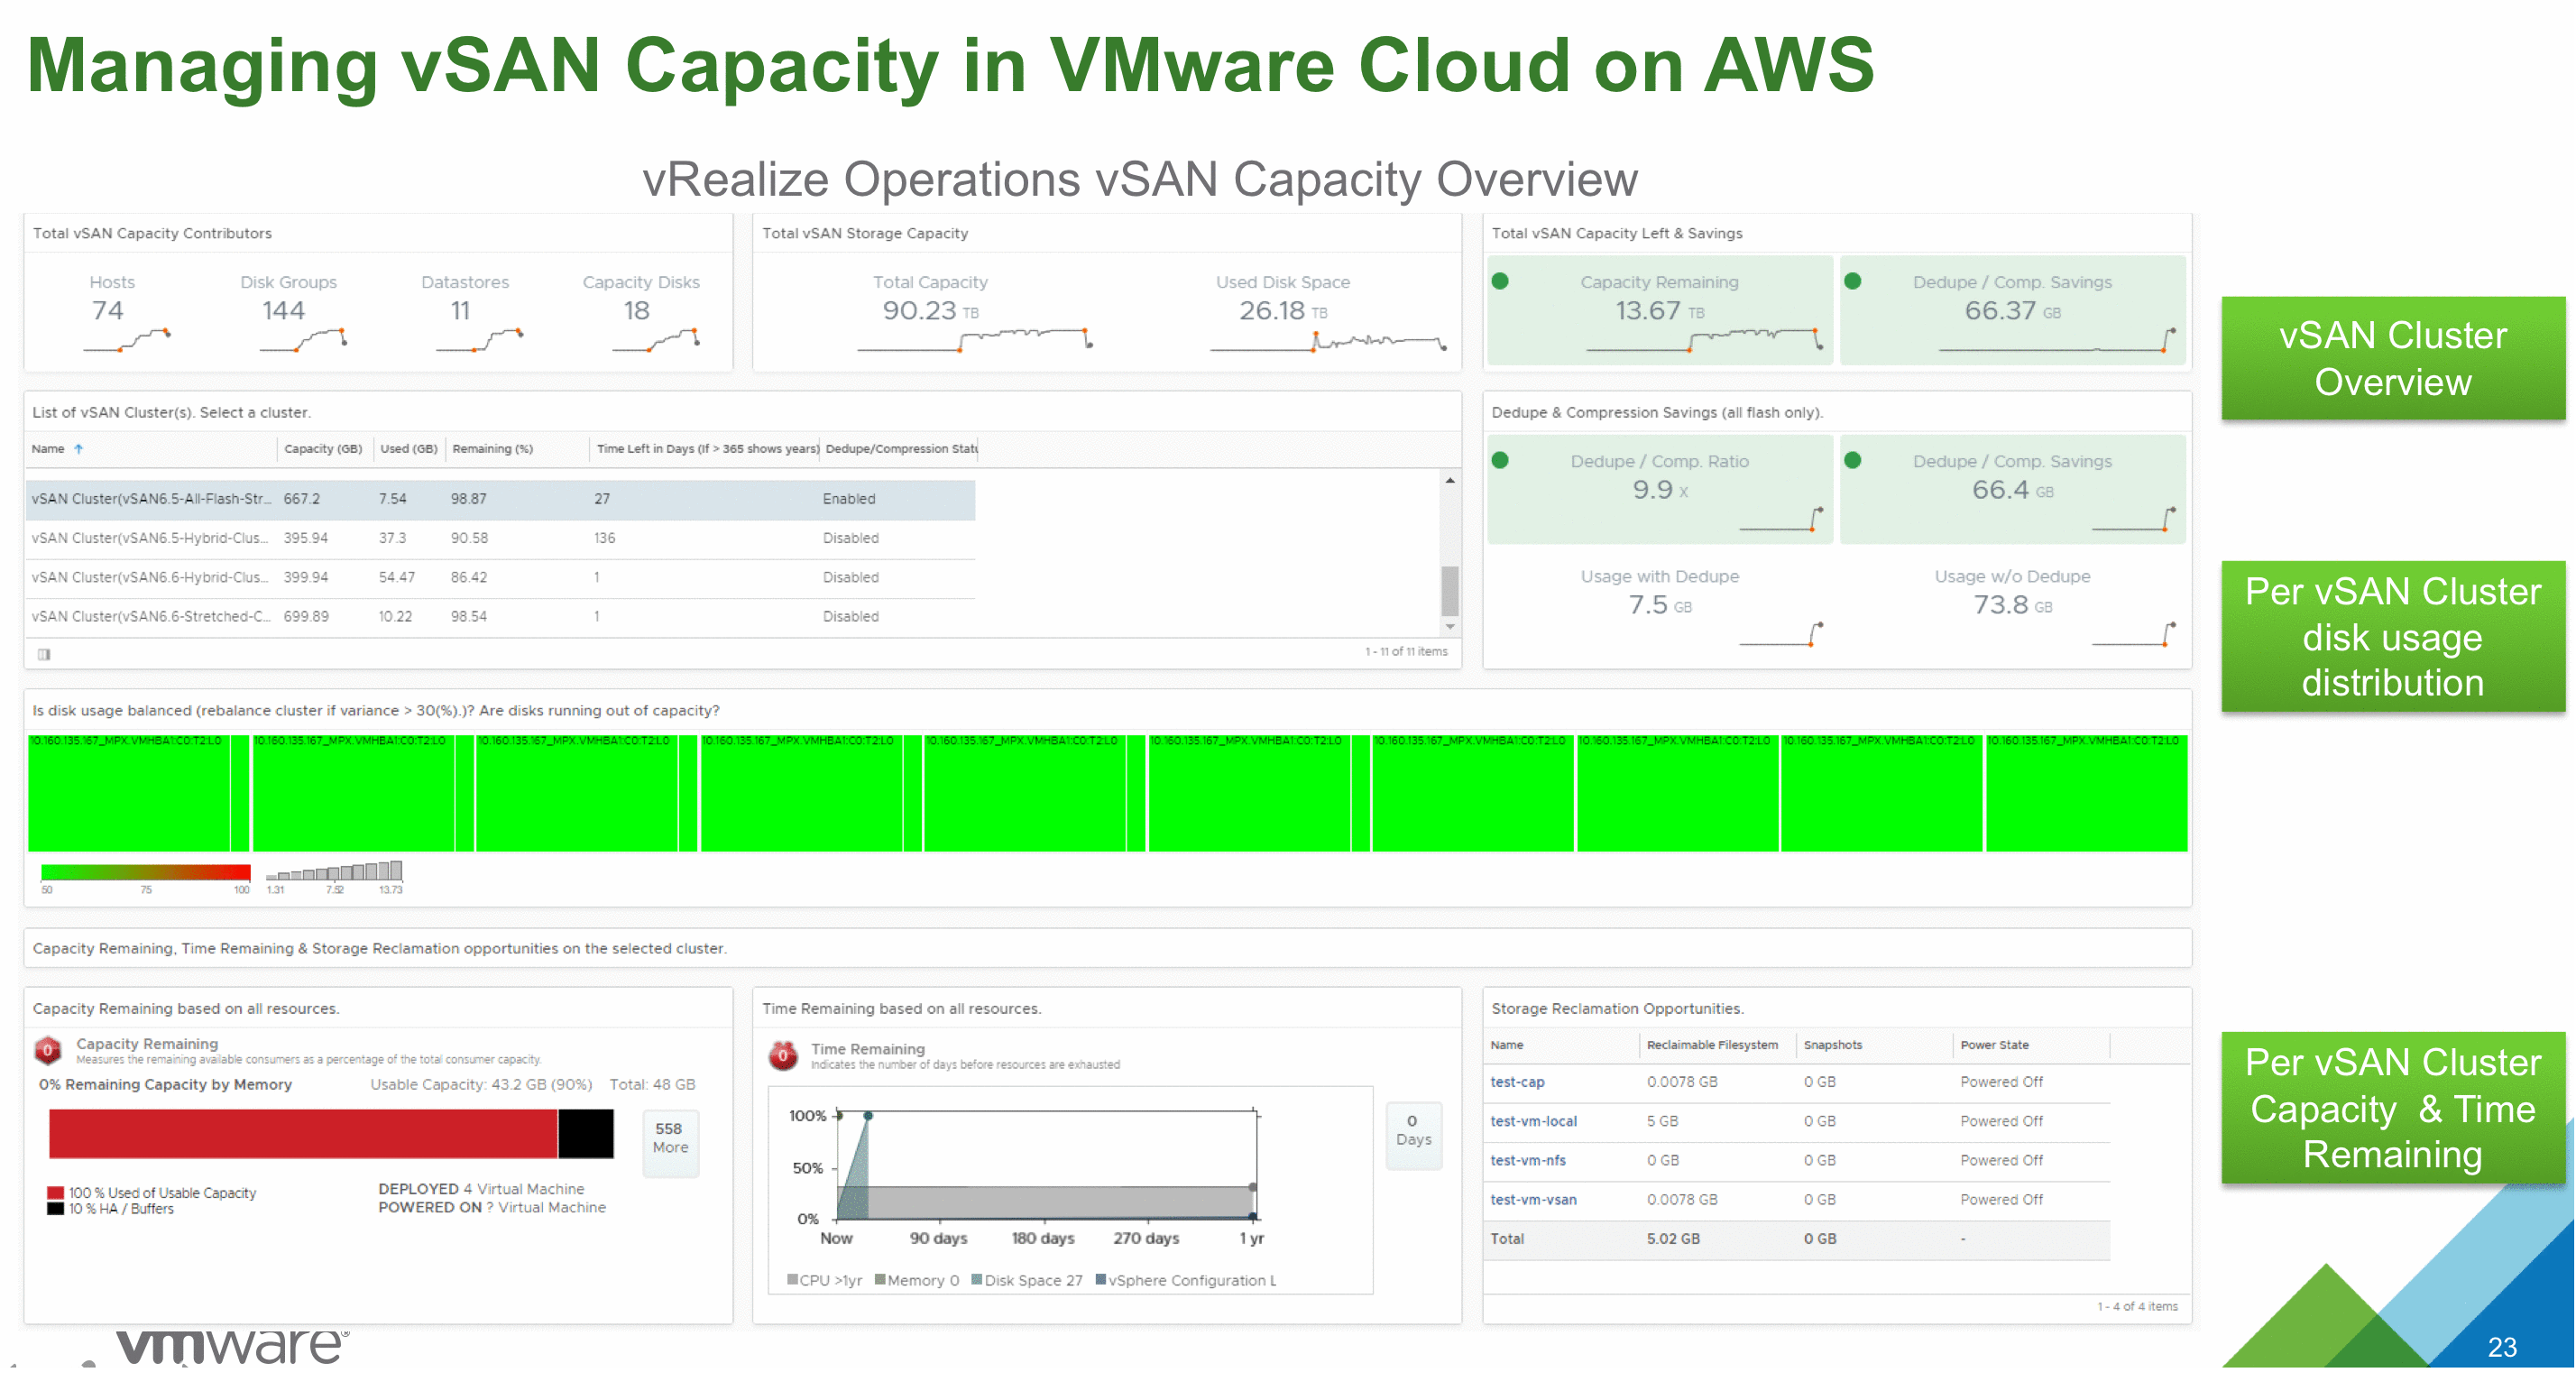This screenshot has height=1400, width=2576.
Task: Click the green status dot on Capacity Remaining tile
Action: [x=1500, y=282]
